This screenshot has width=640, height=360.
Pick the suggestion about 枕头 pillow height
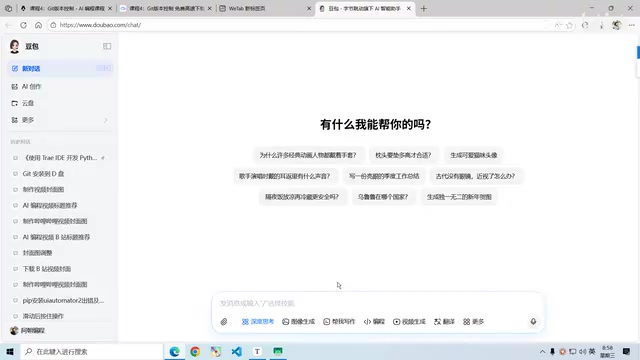[403, 155]
